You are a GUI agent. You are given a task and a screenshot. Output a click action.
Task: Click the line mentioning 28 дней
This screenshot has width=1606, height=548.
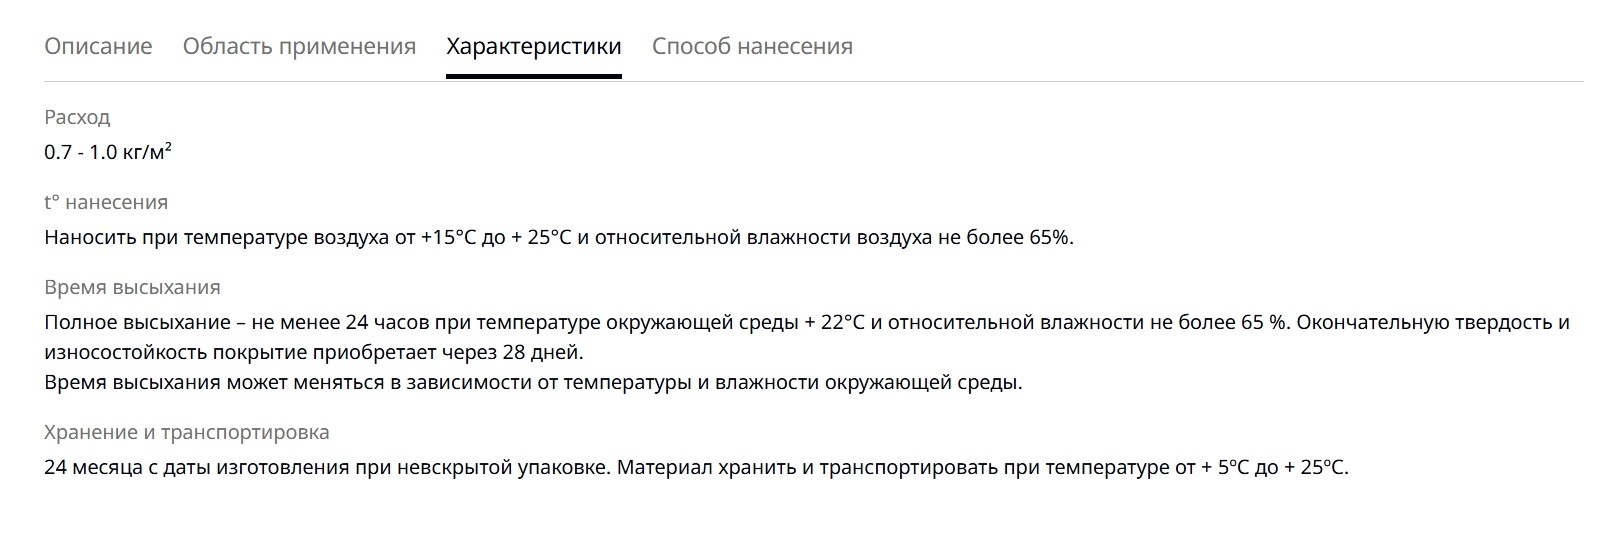tap(313, 352)
